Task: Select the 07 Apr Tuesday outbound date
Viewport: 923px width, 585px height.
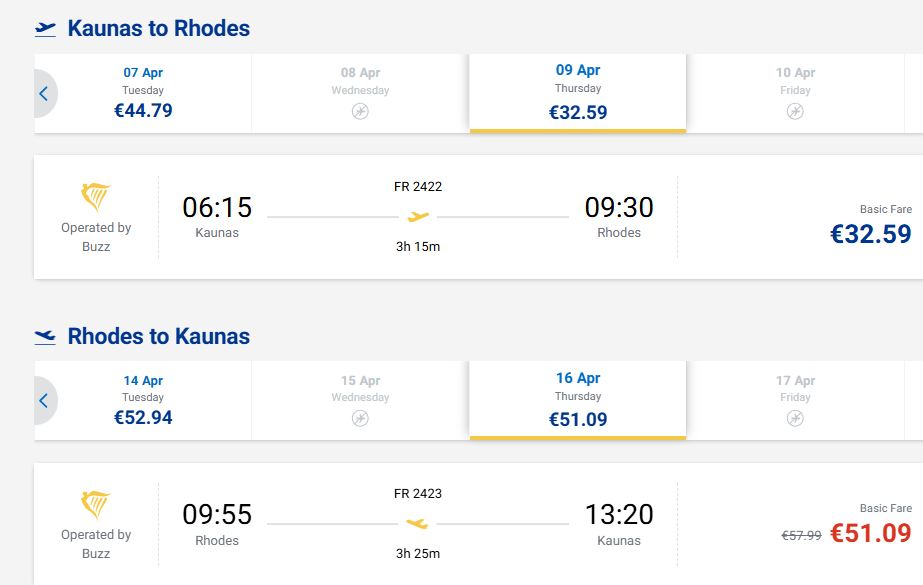Action: pyautogui.click(x=143, y=92)
